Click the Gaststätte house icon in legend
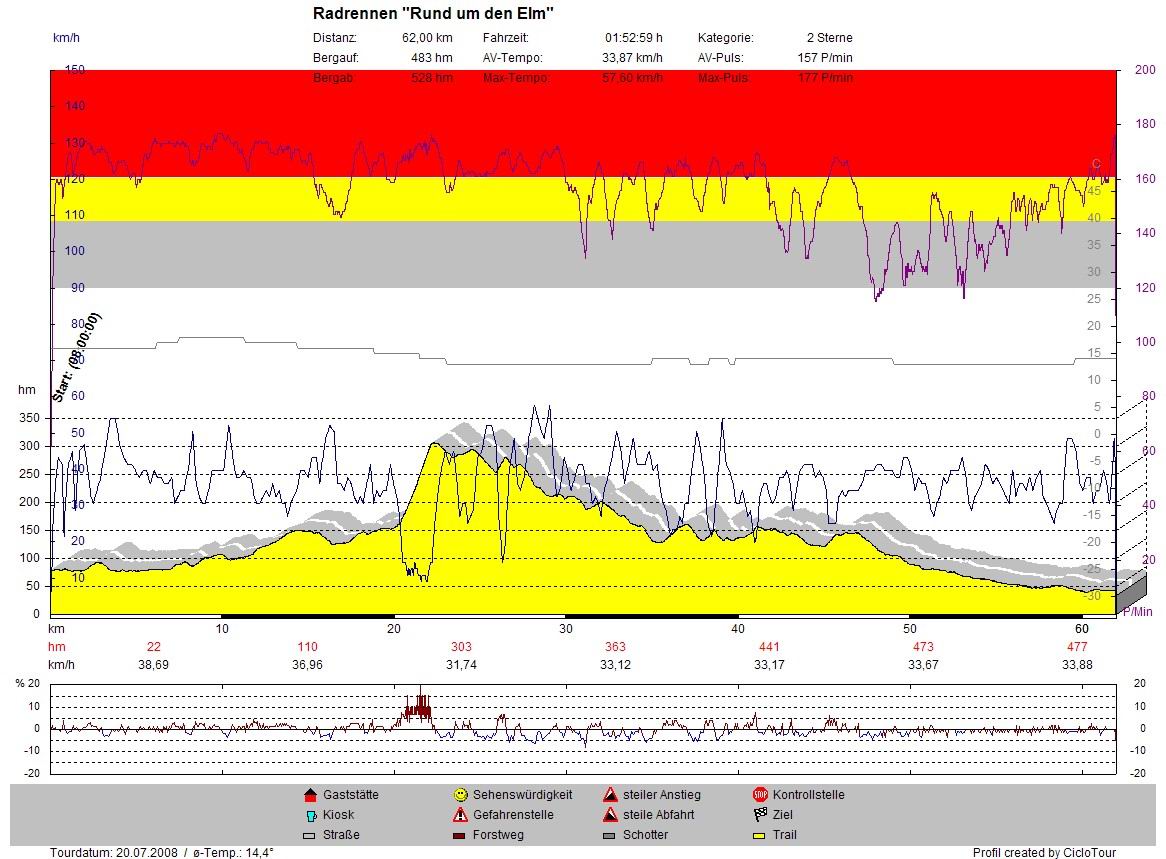 point(309,795)
